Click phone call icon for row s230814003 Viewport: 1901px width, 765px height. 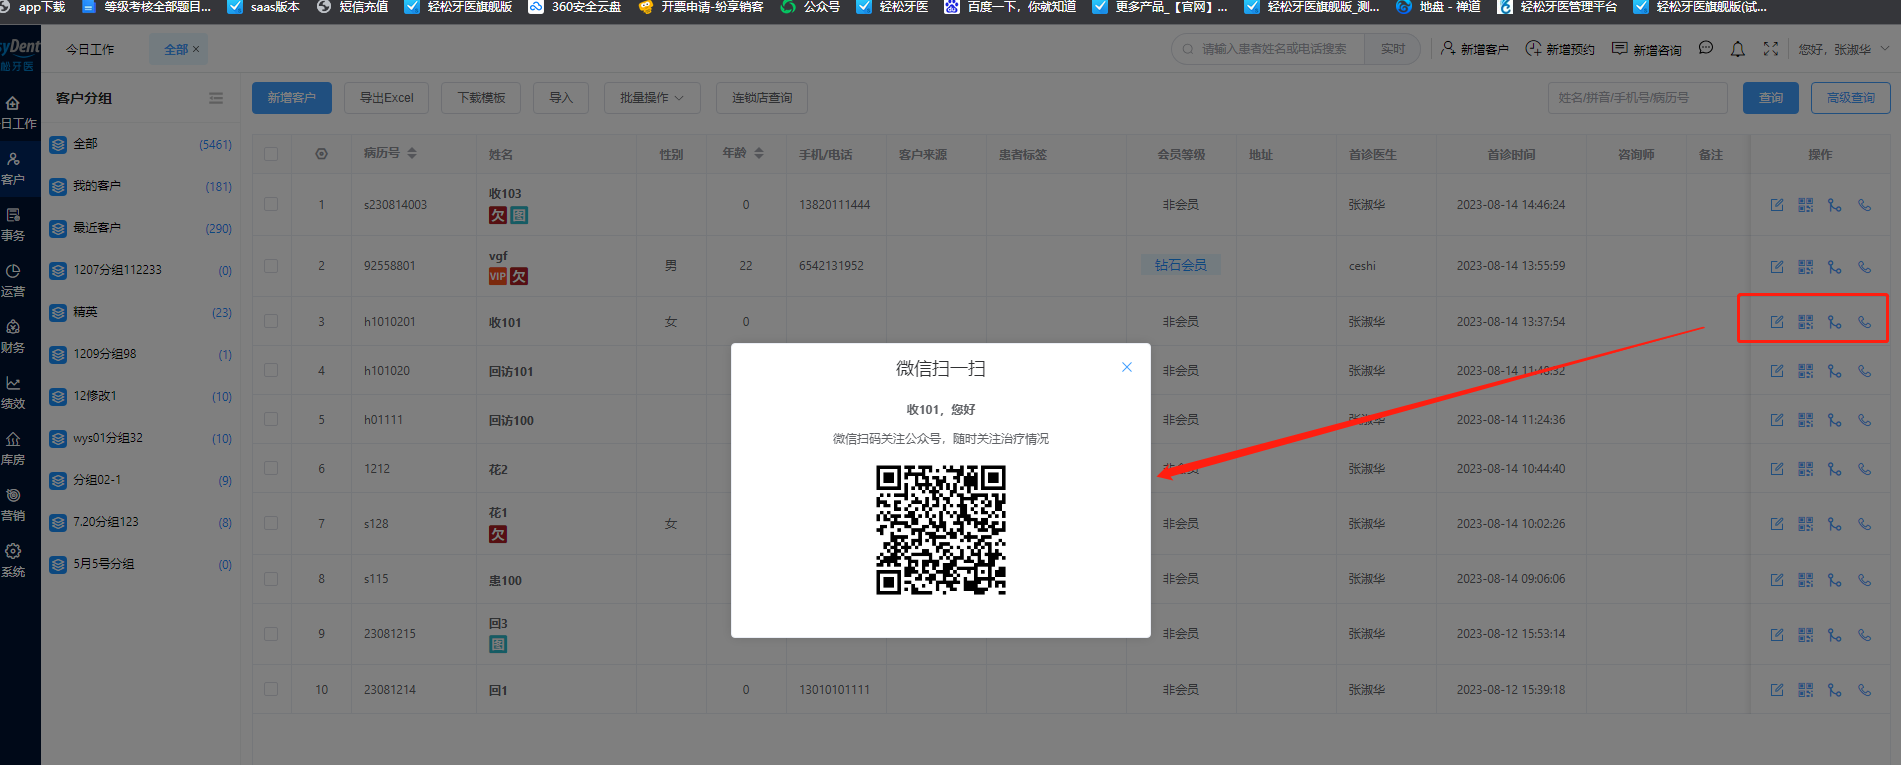(x=1864, y=205)
